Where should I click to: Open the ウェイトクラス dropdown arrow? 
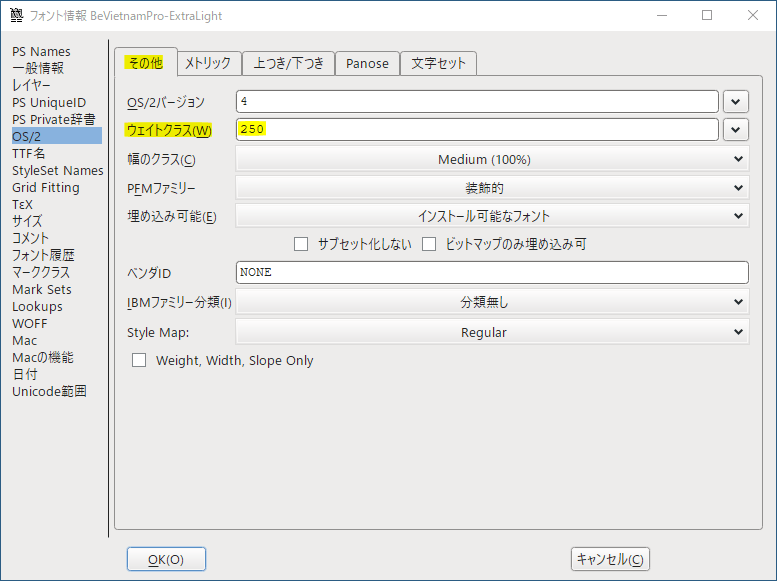click(x=735, y=130)
